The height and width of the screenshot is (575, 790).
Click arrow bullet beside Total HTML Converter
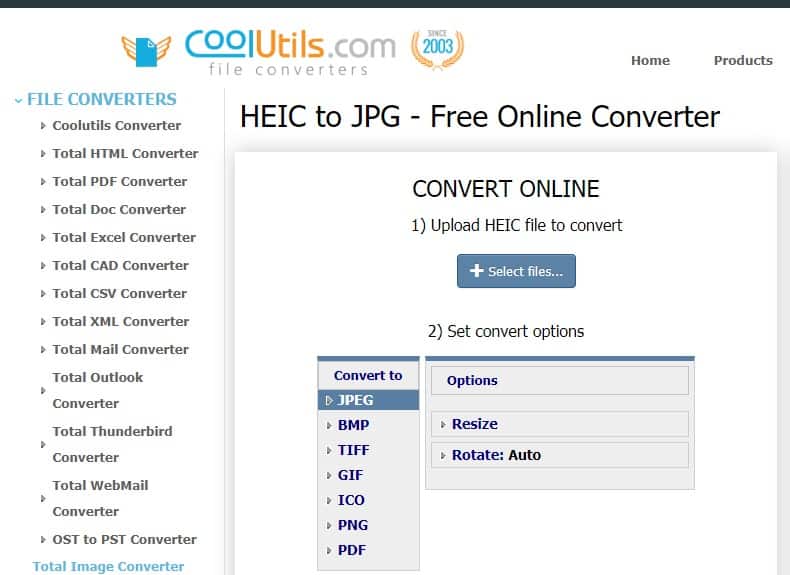(x=43, y=154)
